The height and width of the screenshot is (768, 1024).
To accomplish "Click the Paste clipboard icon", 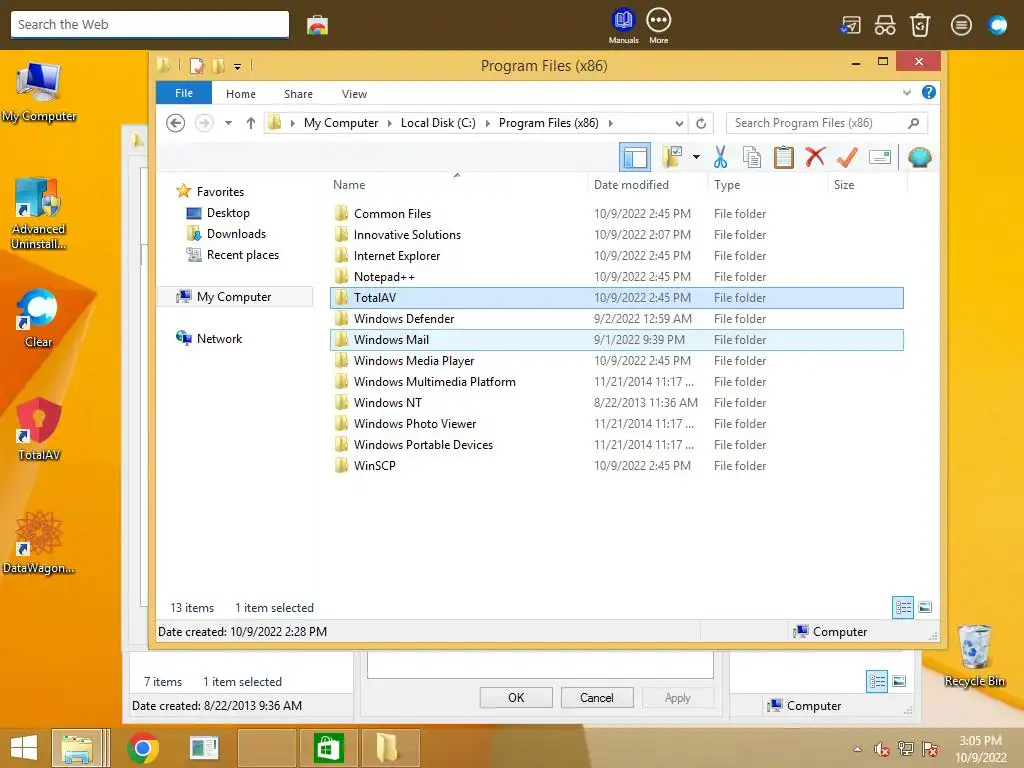I will point(784,157).
